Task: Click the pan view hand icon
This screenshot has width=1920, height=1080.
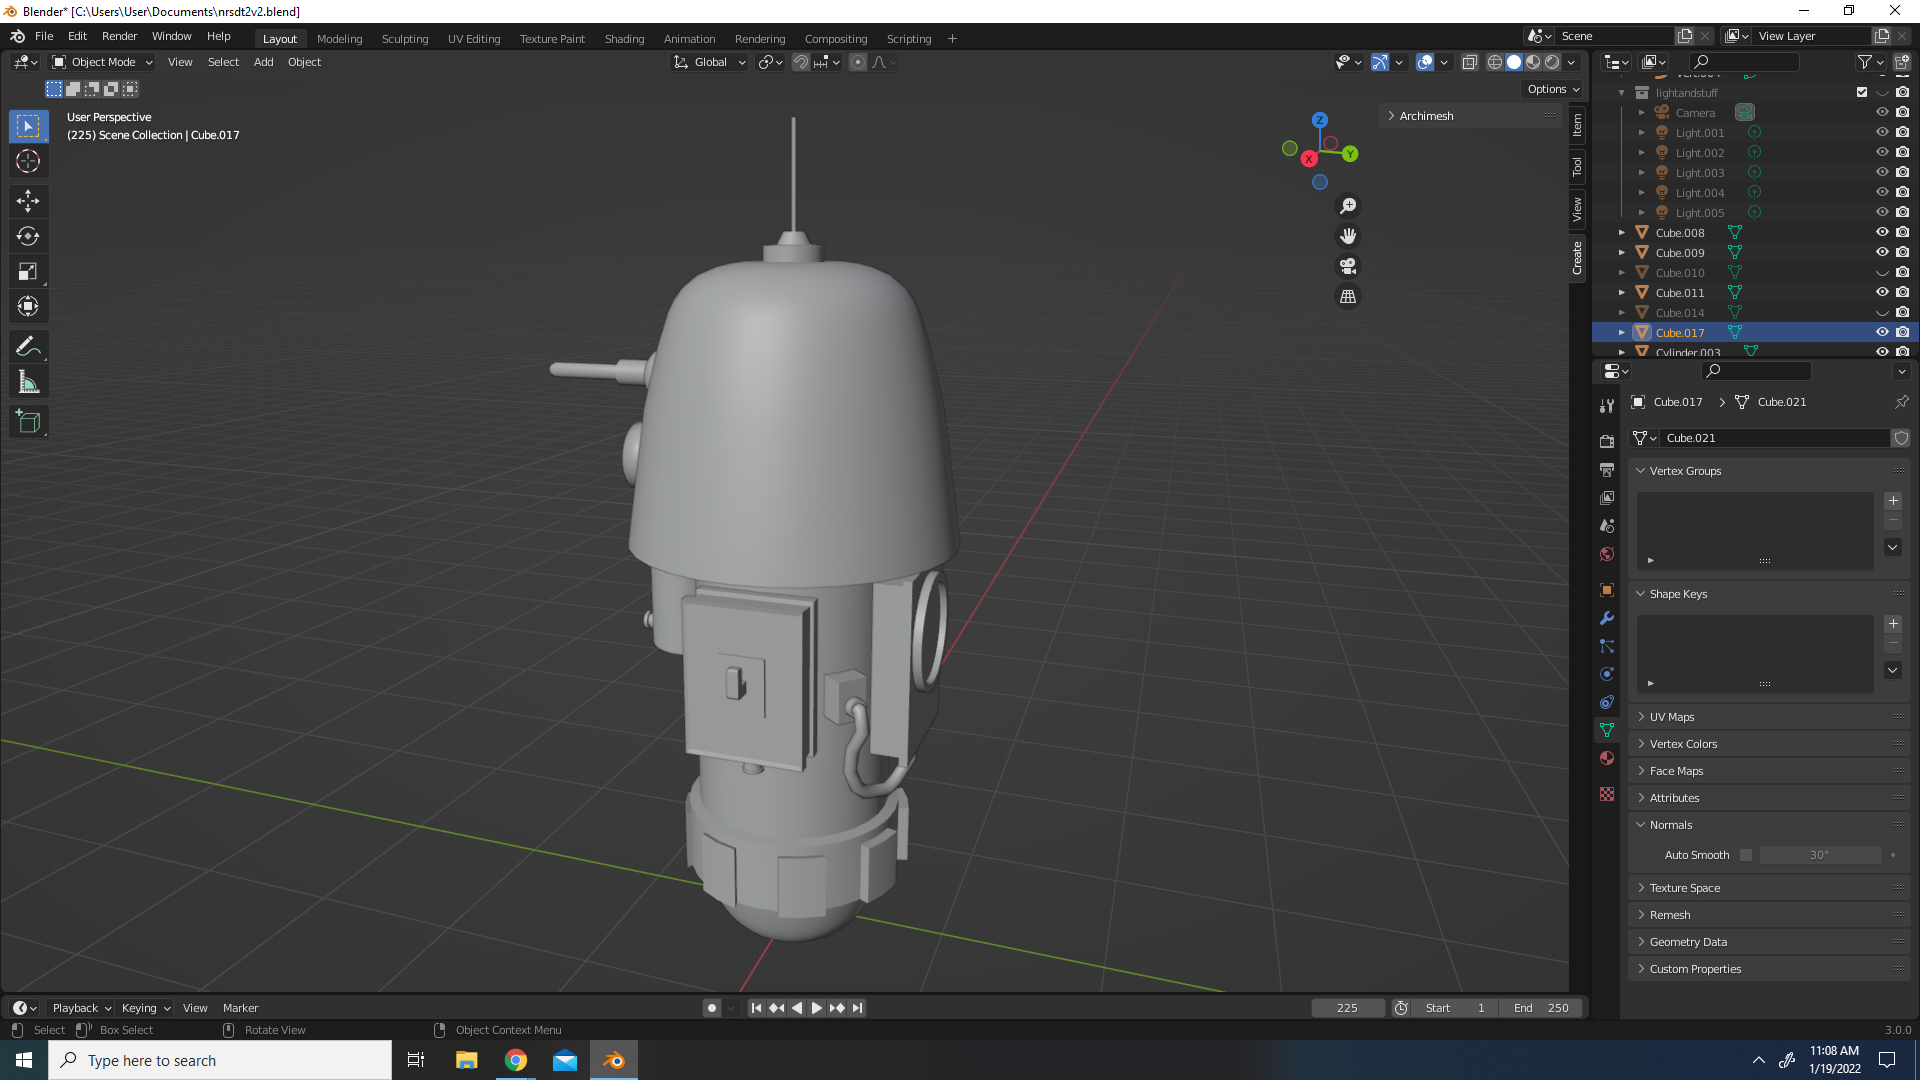Action: tap(1348, 236)
